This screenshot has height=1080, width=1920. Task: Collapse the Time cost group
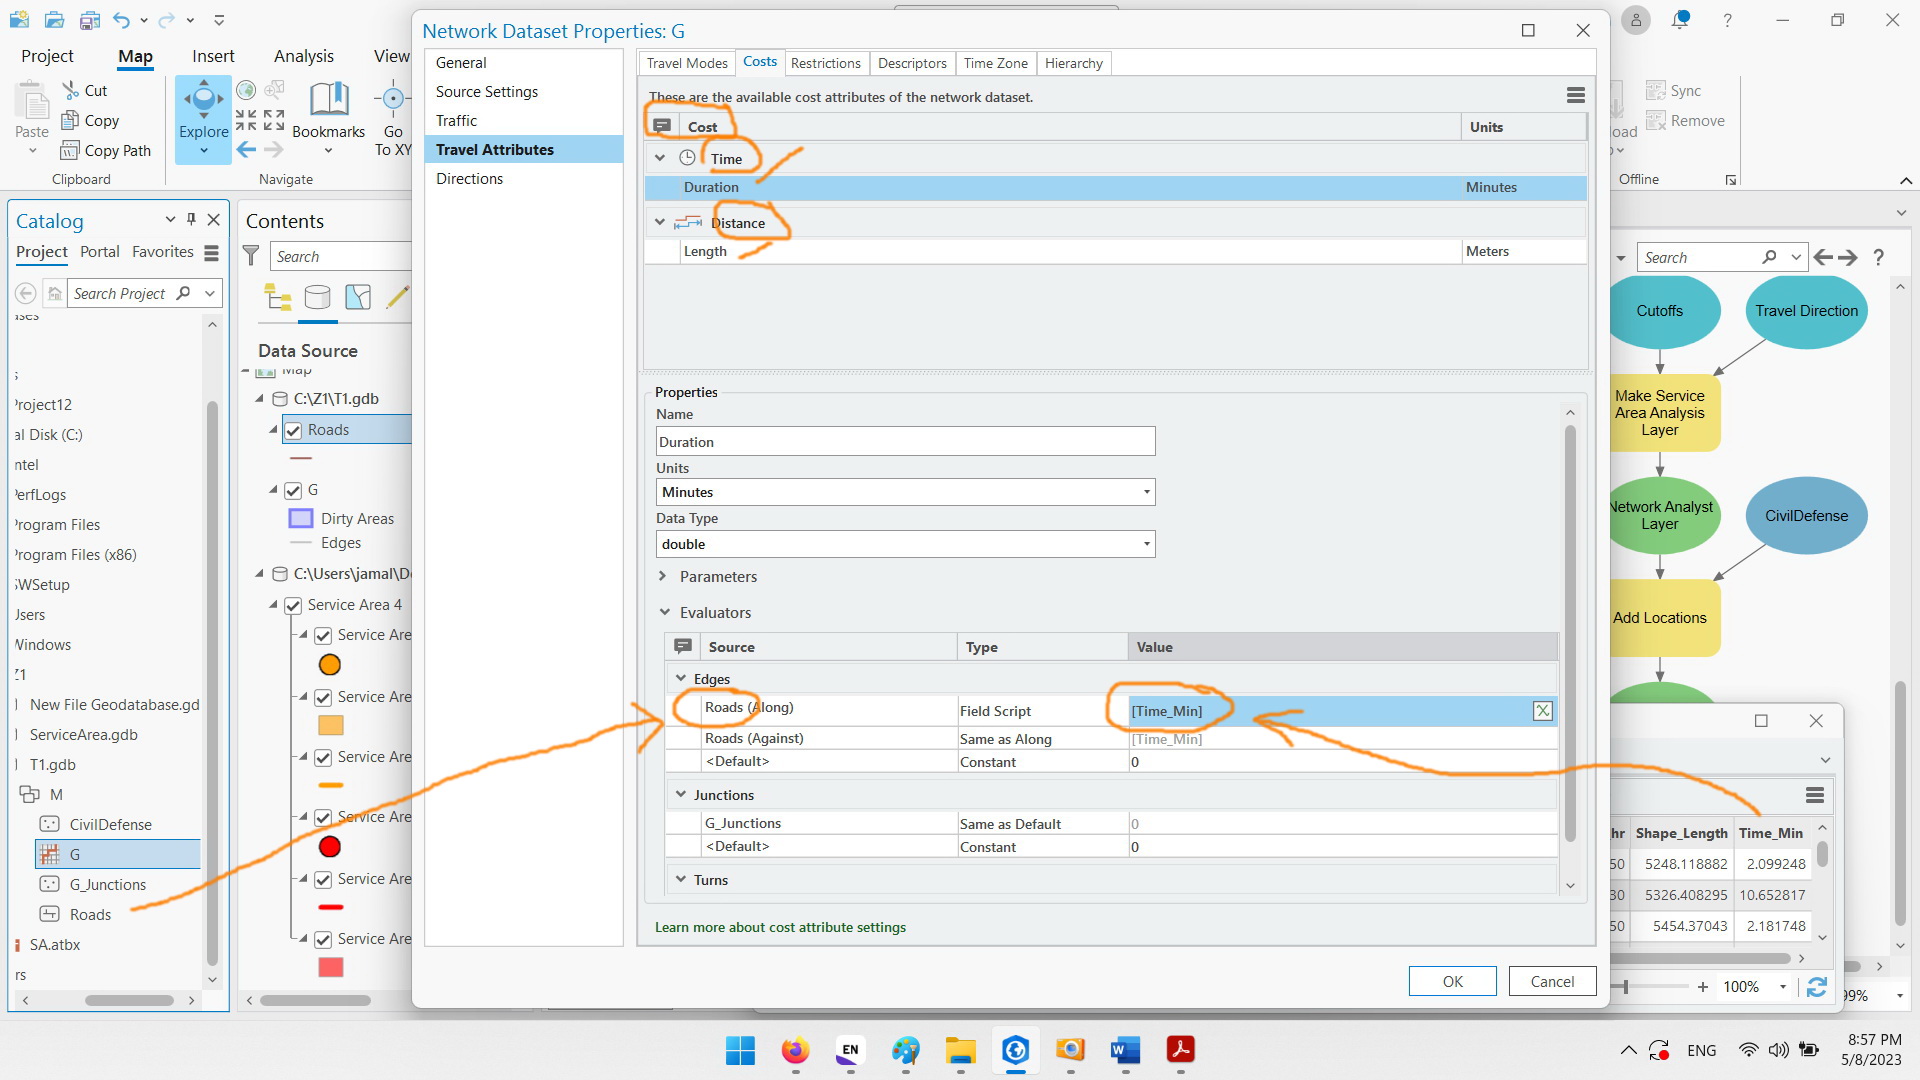[x=660, y=158]
